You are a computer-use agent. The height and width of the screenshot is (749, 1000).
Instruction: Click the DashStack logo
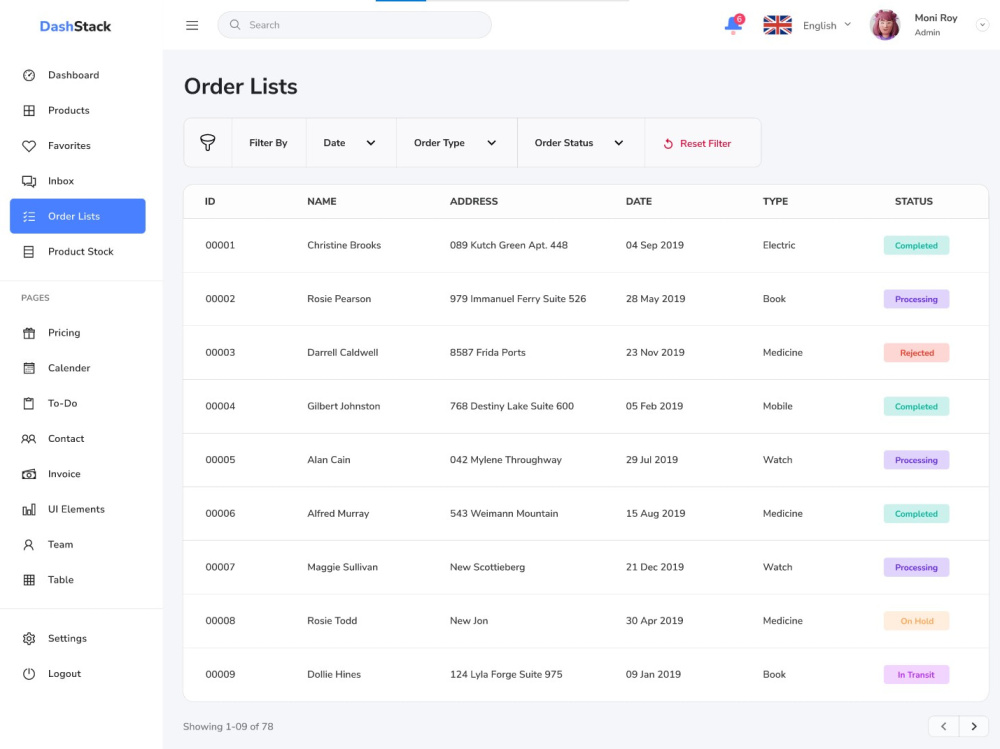pyautogui.click(x=75, y=26)
